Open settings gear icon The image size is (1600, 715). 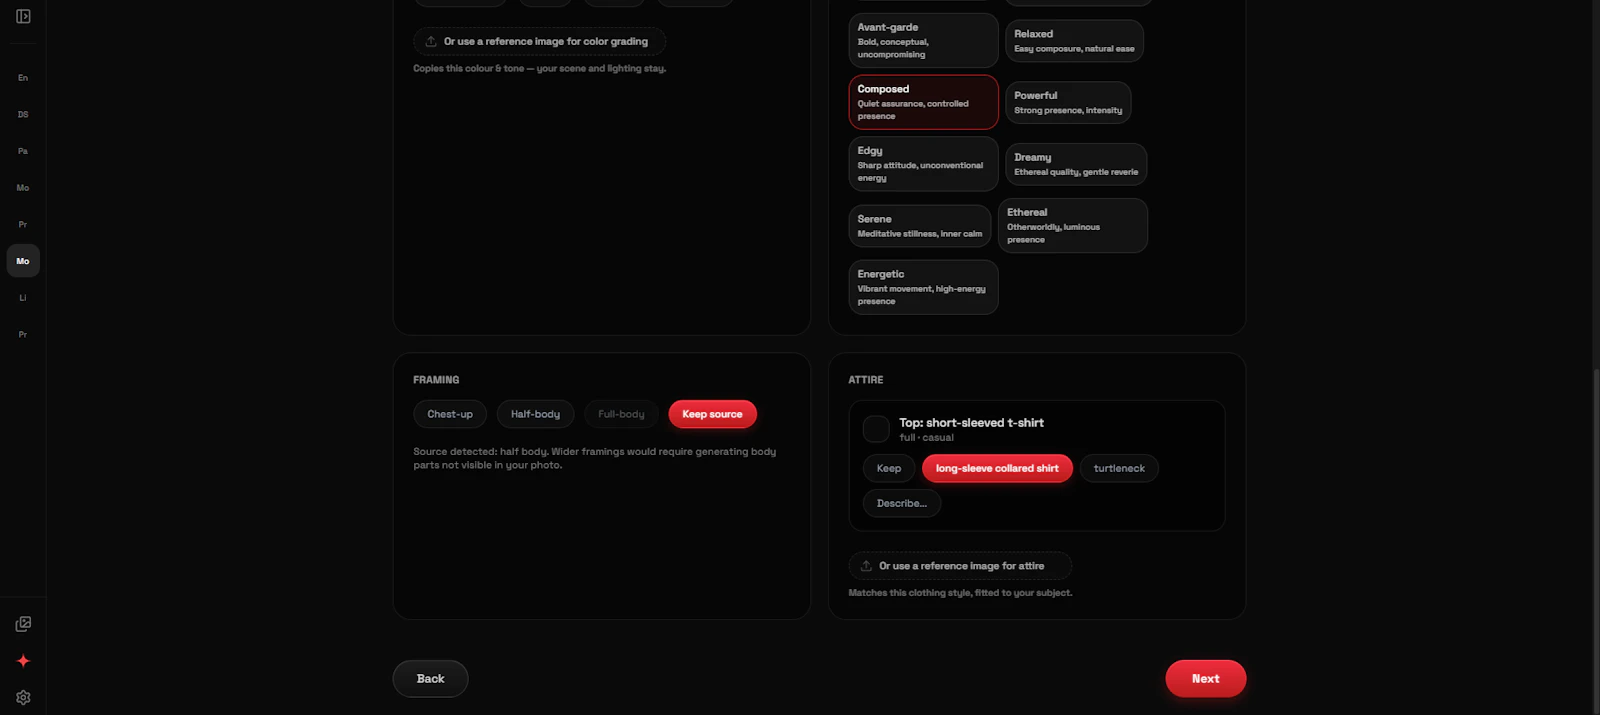pyautogui.click(x=23, y=698)
